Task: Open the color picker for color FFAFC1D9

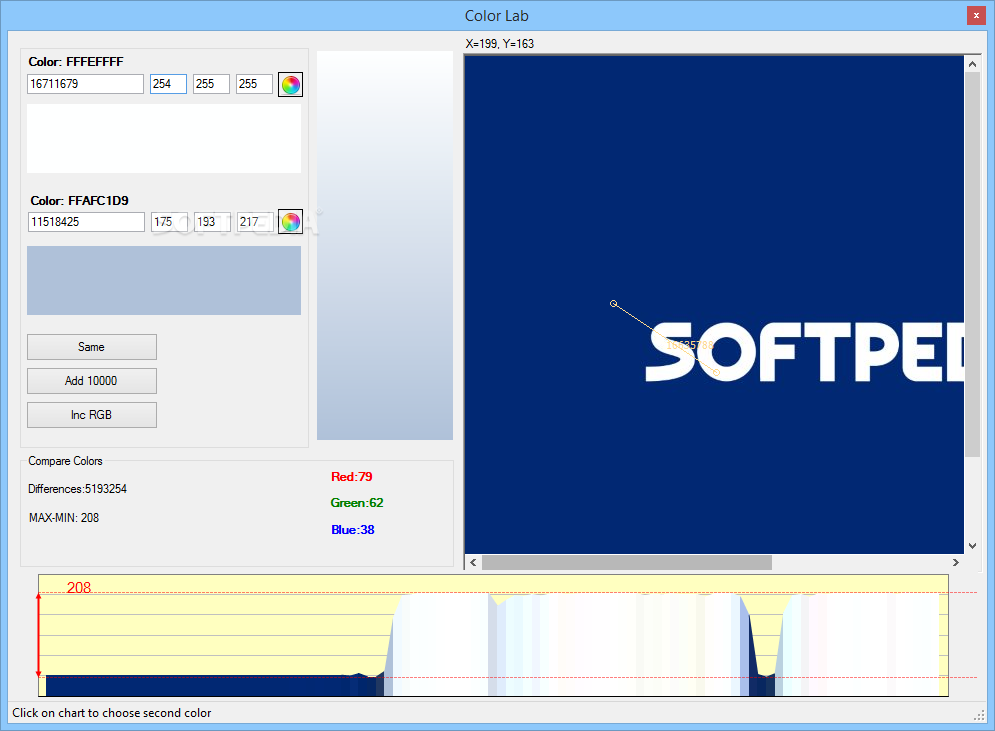Action: [291, 222]
